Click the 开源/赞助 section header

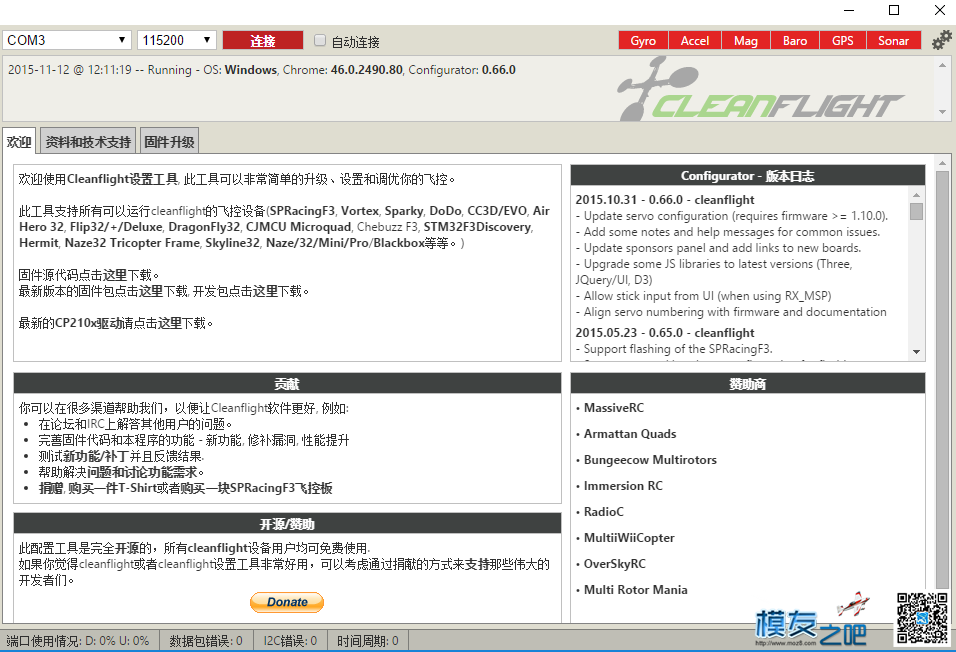click(x=287, y=524)
